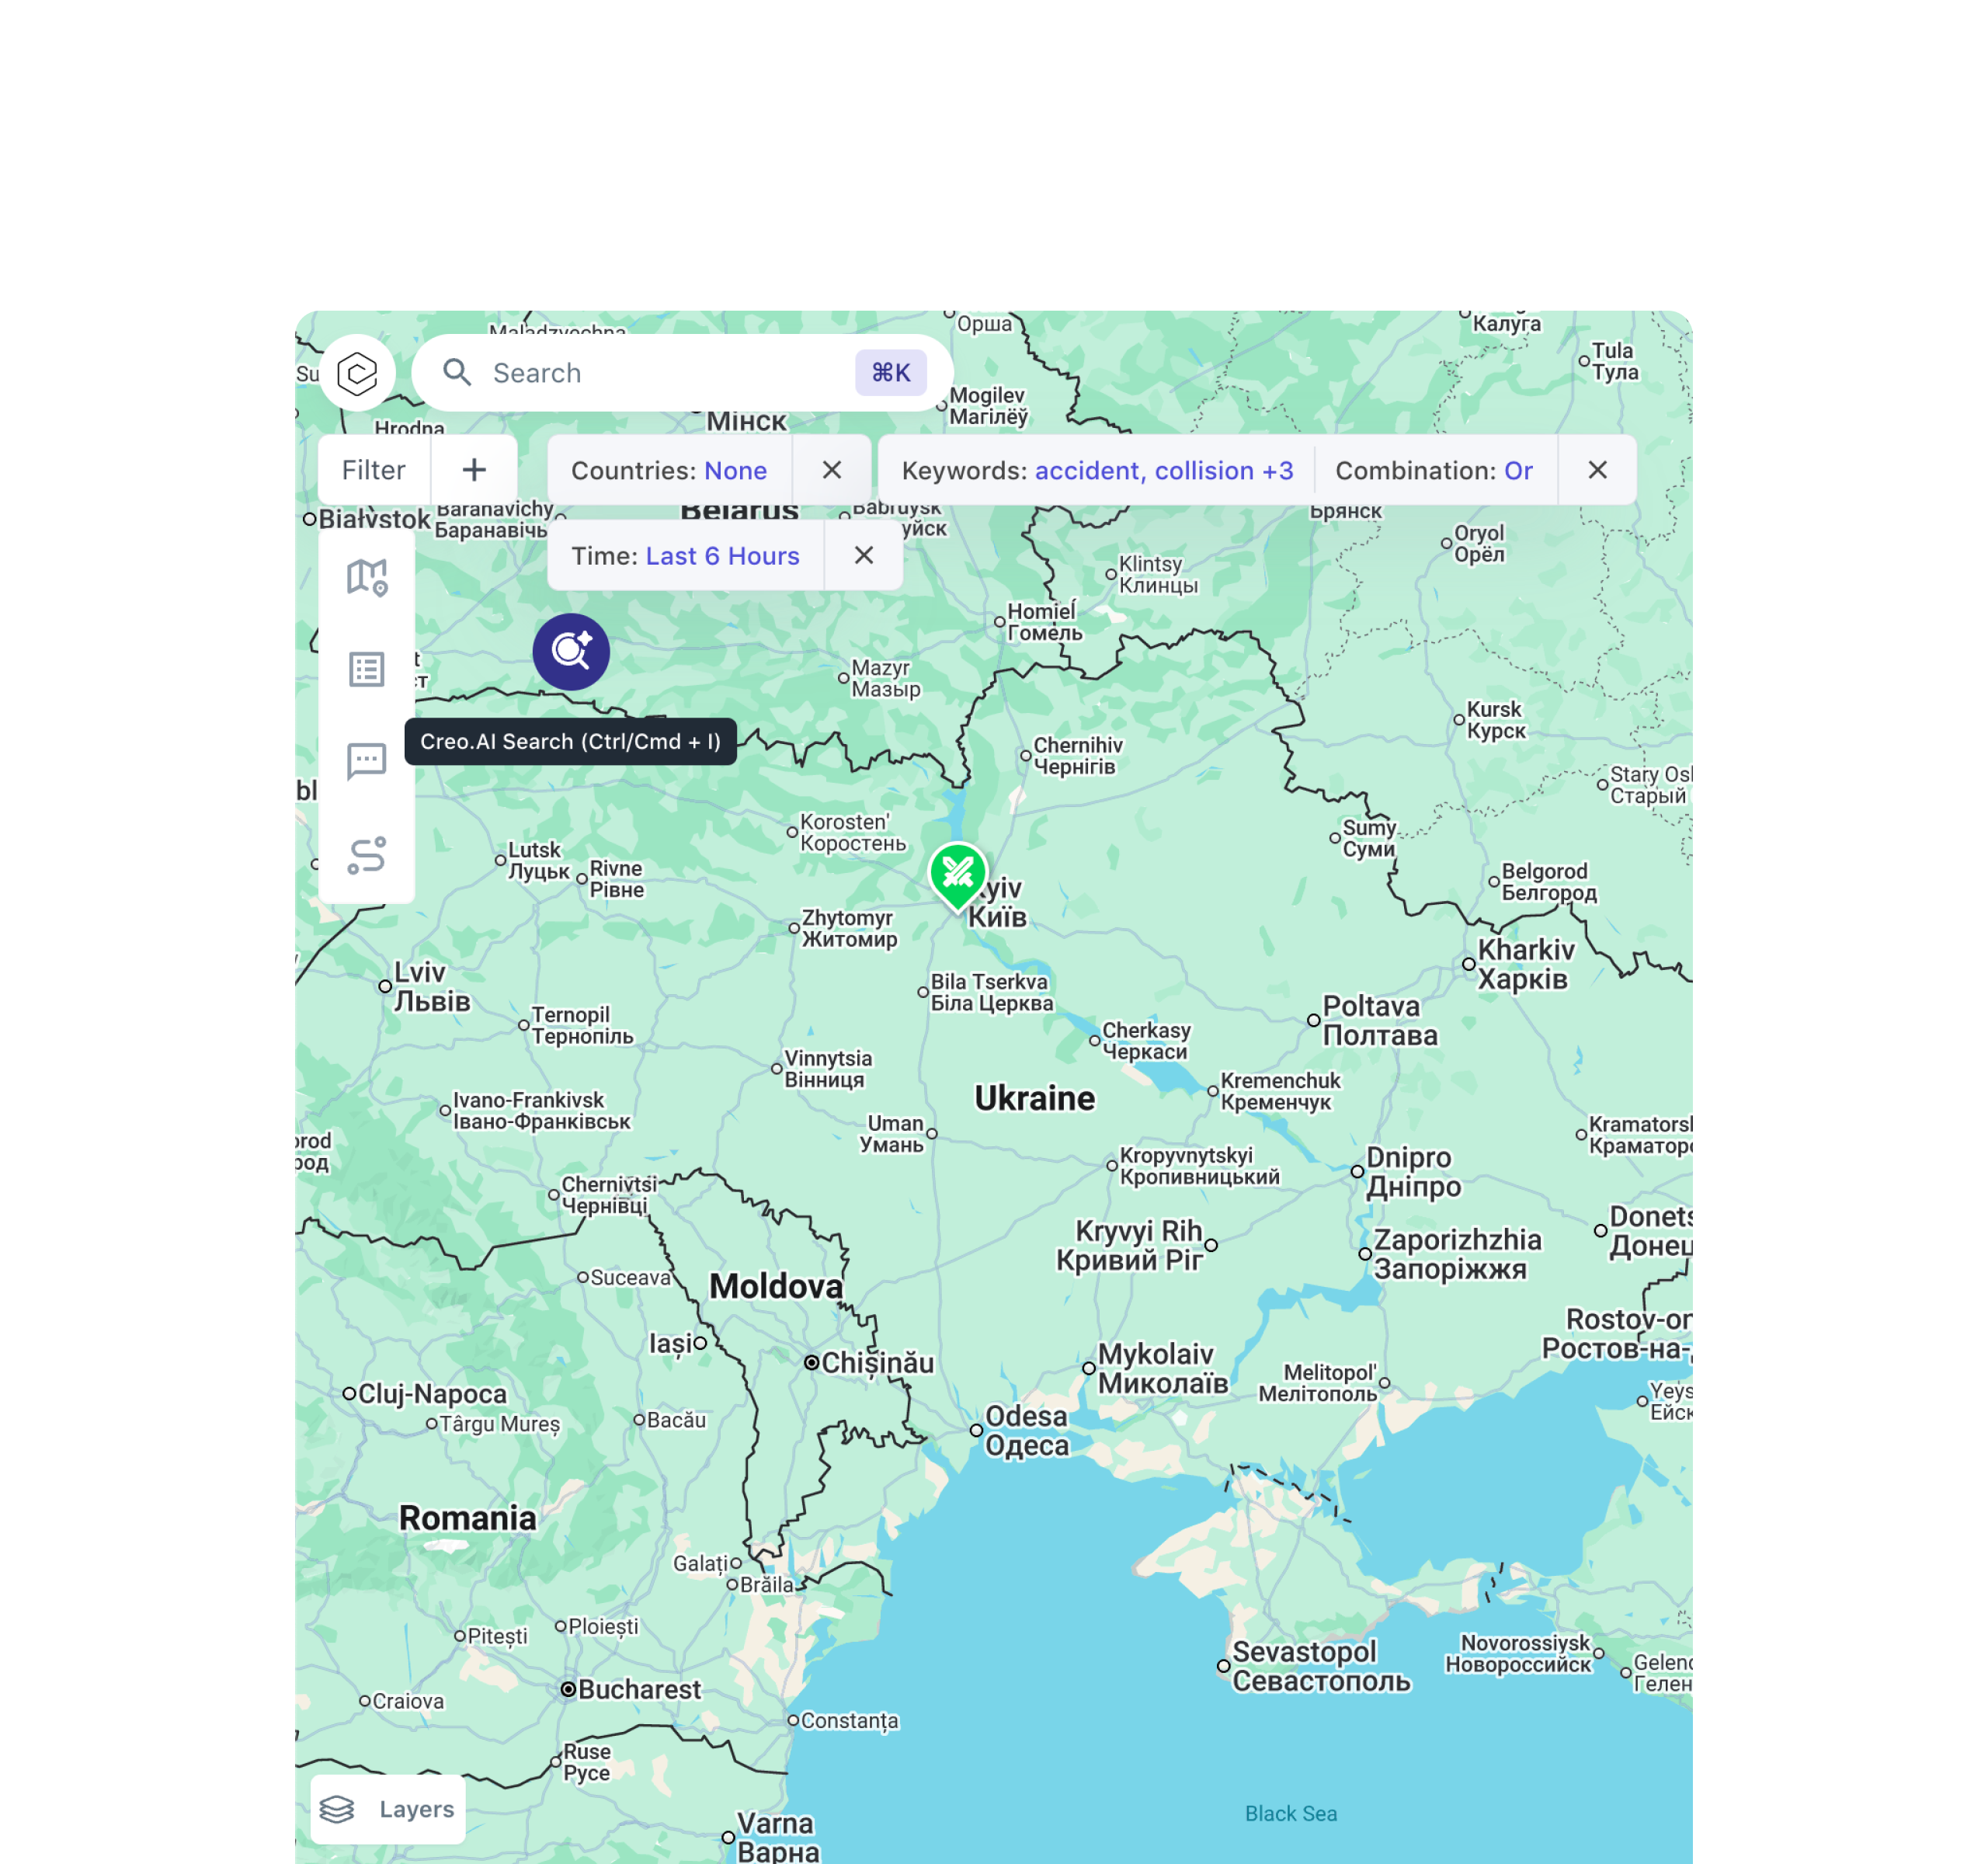Remove the Time Last 6 Hours filter
Viewport: 1988px width, 1864px height.
click(864, 555)
